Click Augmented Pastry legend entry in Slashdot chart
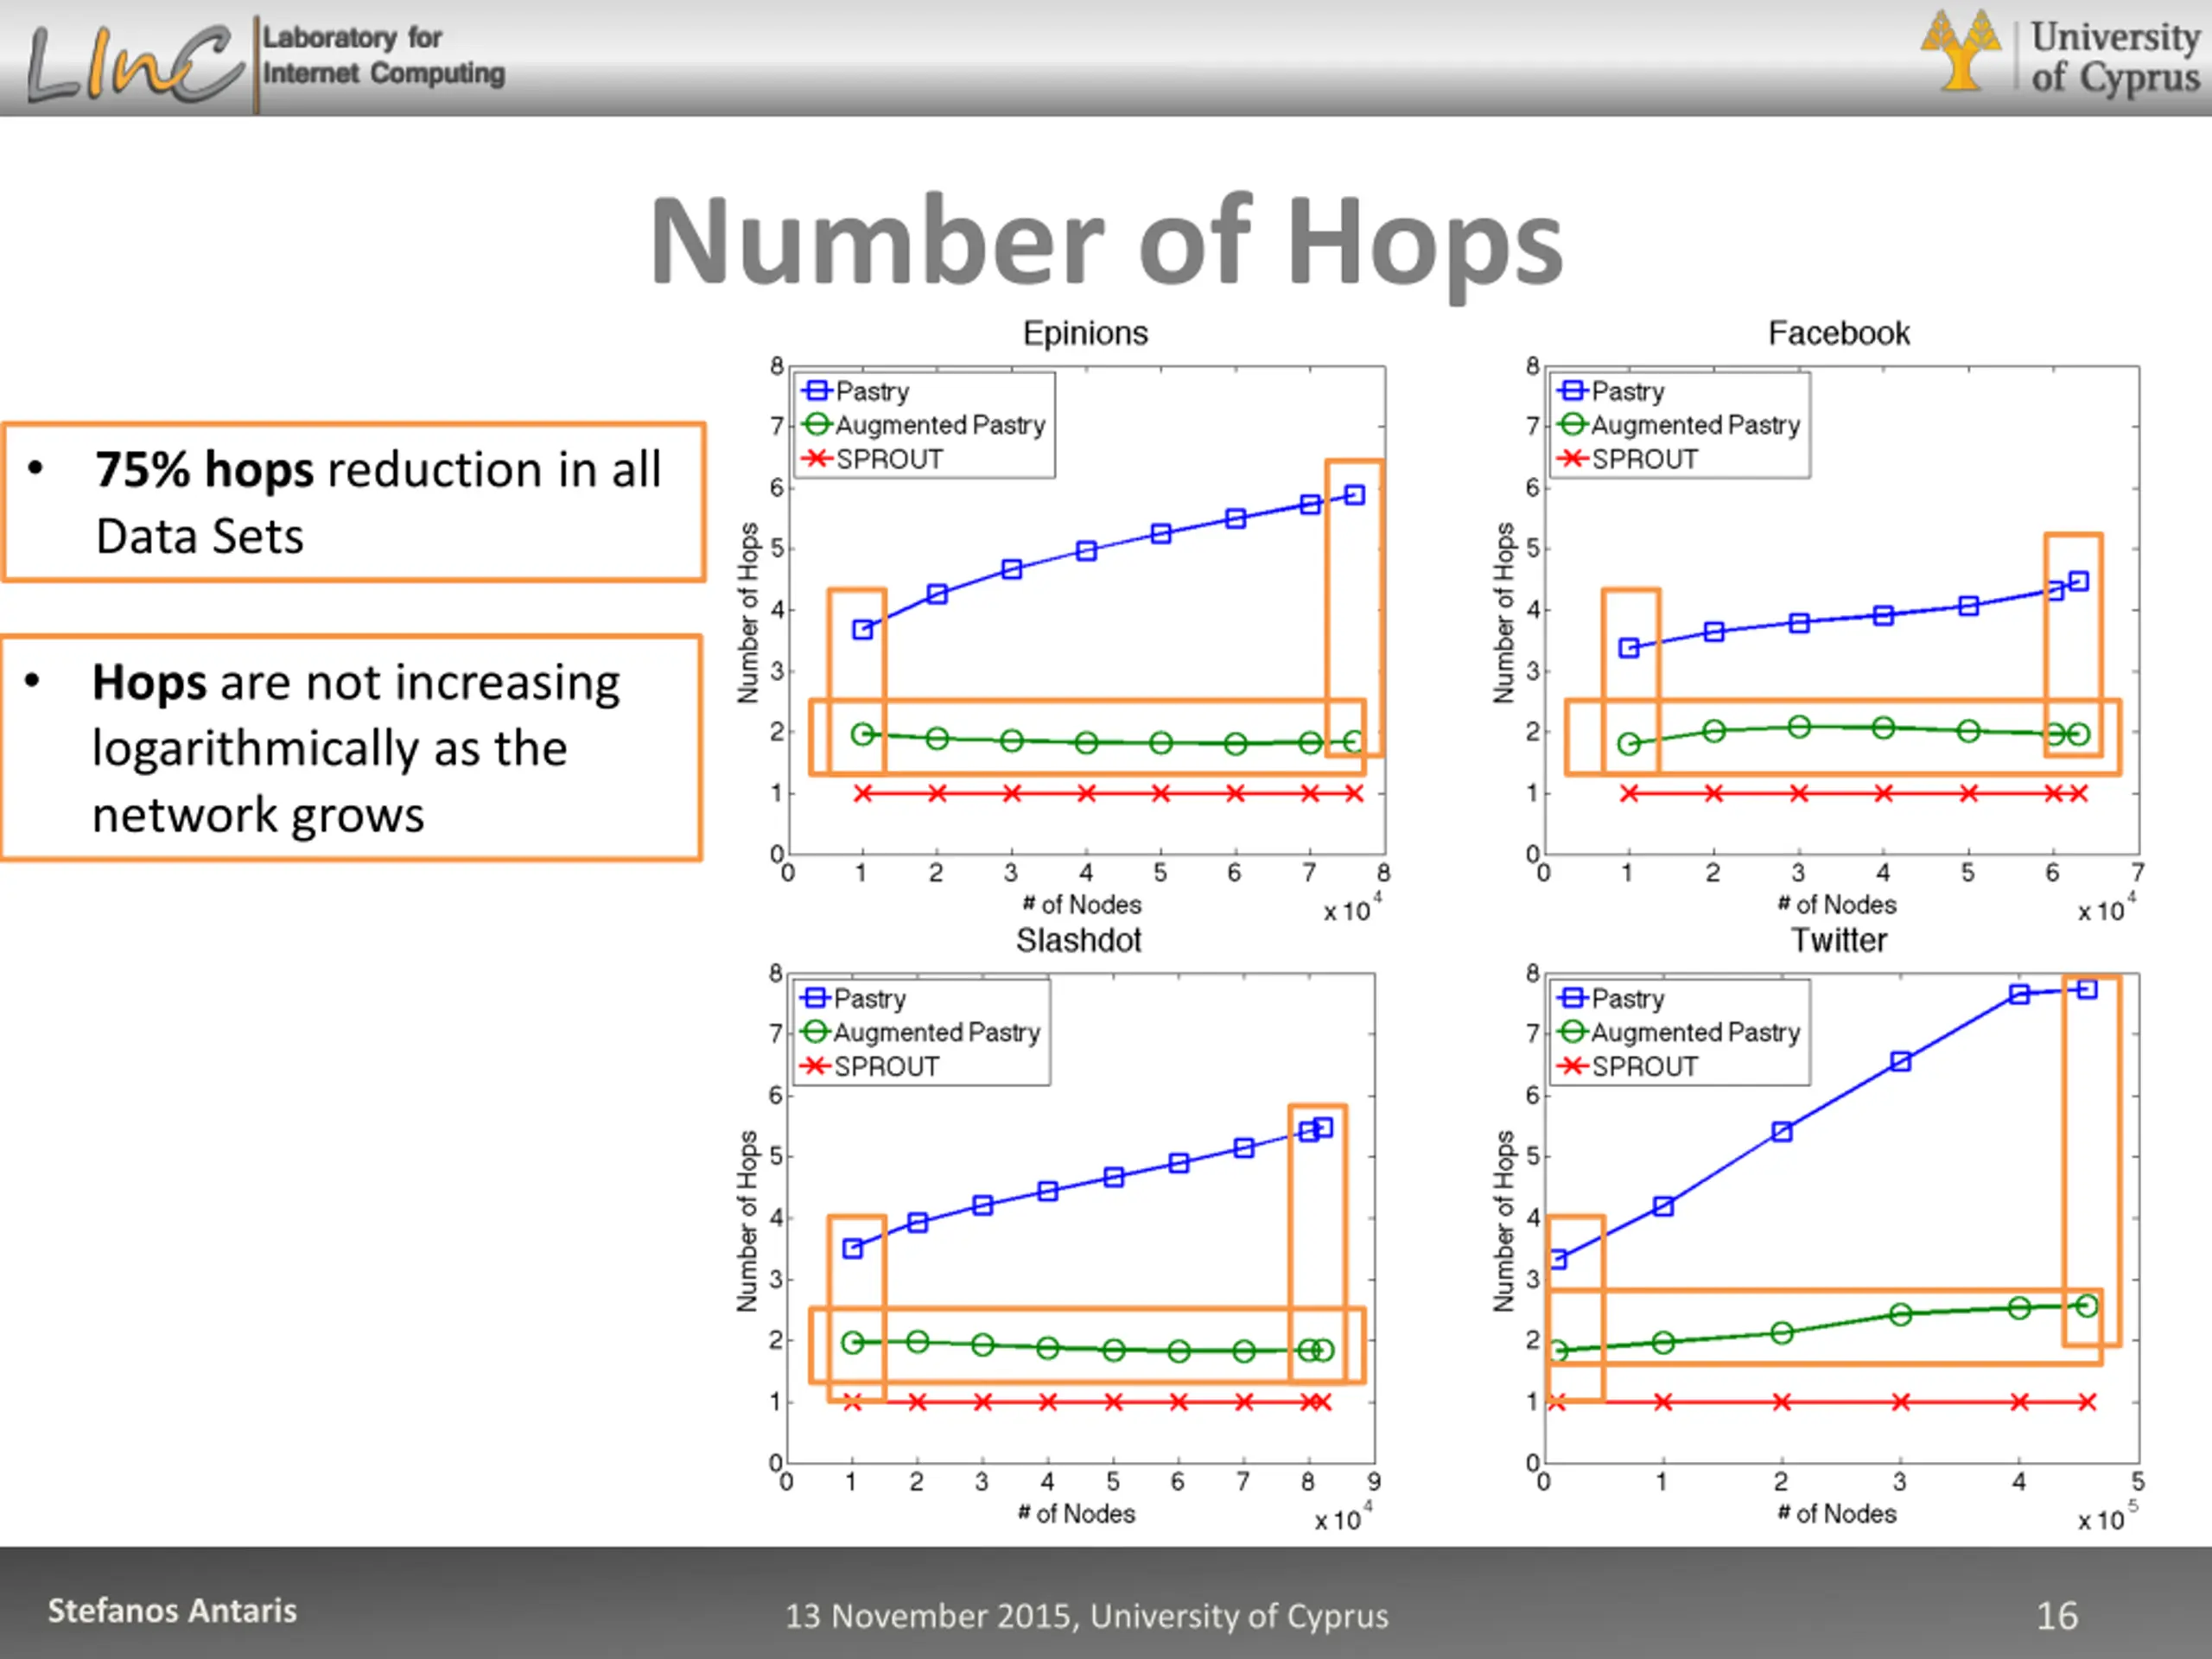This screenshot has width=2212, height=1659. pyautogui.click(x=920, y=1032)
